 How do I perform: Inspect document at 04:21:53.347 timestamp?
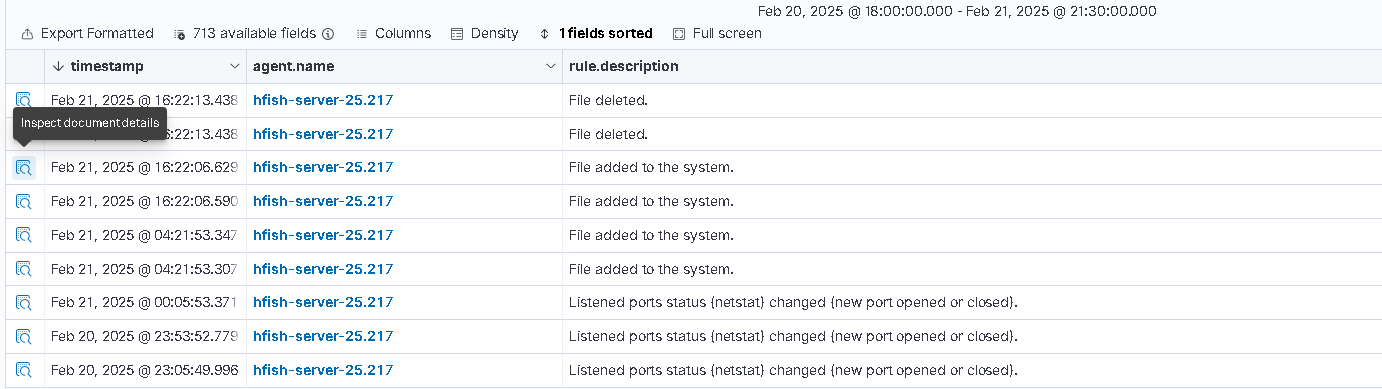[x=24, y=235]
